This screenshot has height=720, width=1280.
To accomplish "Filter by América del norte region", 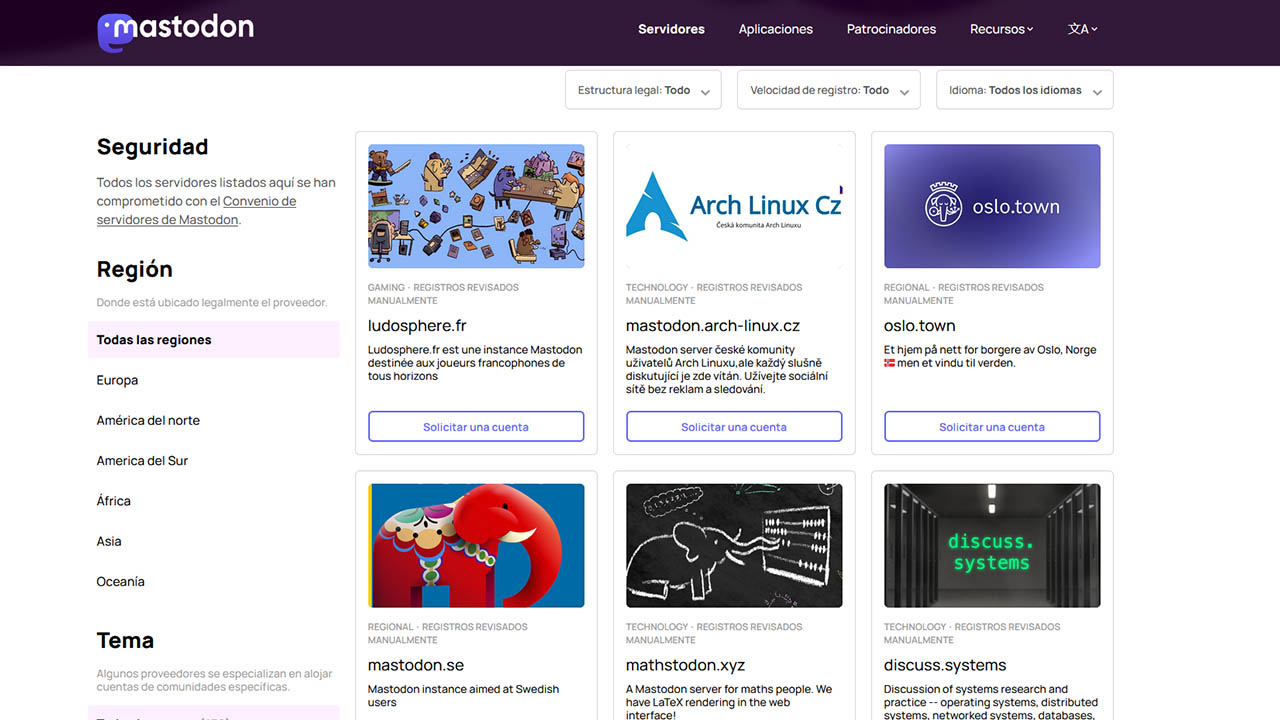I will coord(148,420).
